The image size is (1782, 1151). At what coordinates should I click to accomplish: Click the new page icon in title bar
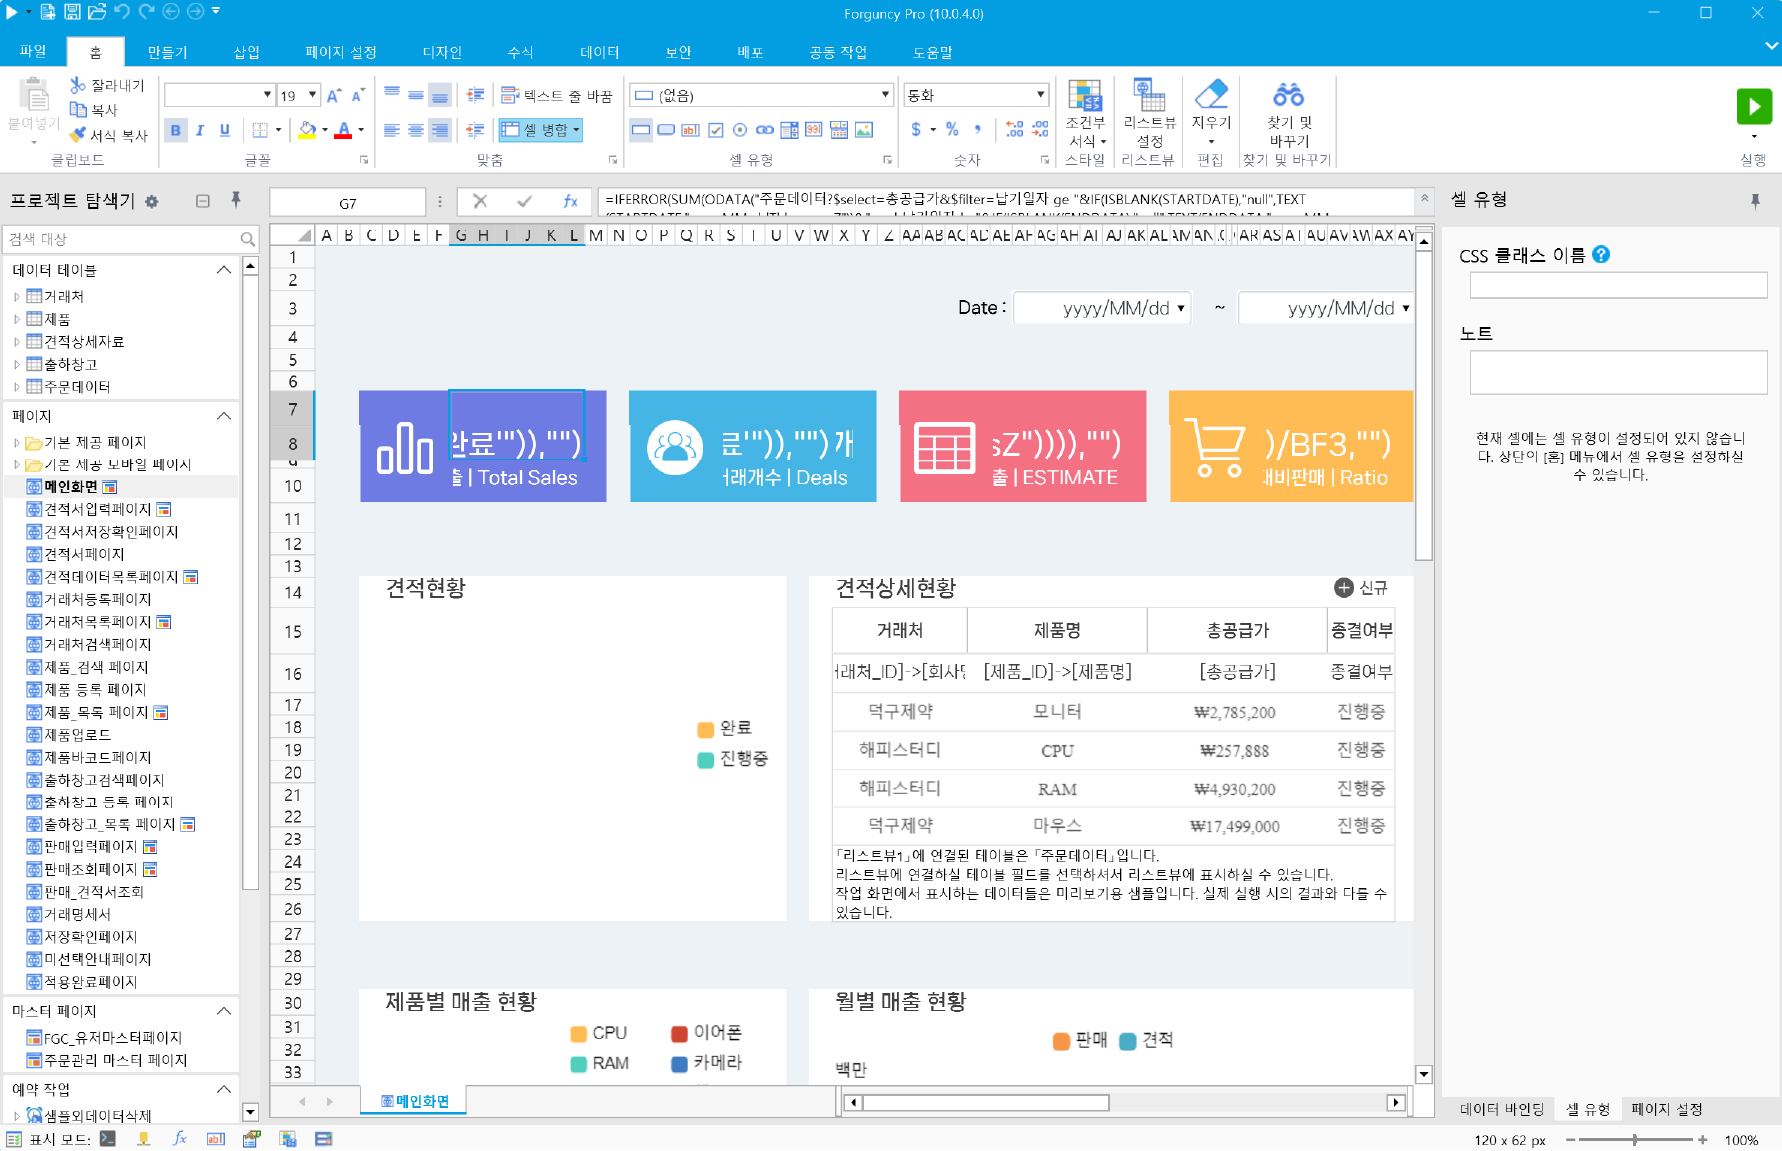(48, 12)
